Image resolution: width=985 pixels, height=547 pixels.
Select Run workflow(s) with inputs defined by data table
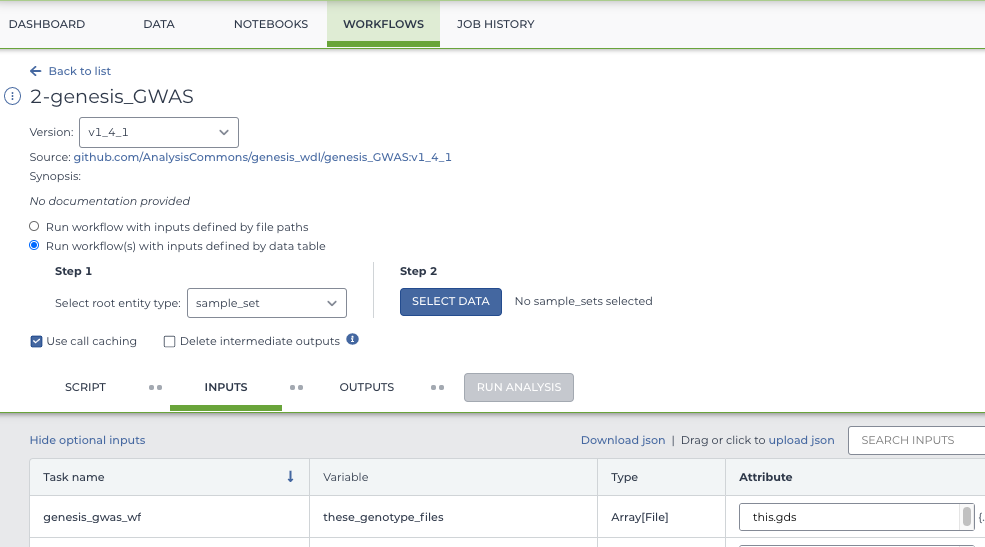click(x=34, y=245)
